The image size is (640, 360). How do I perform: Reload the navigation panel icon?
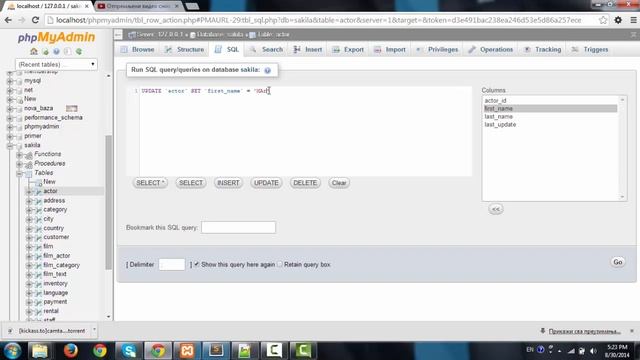(x=79, y=51)
